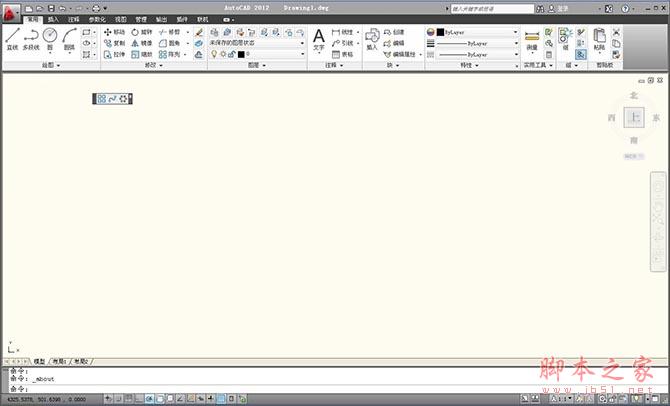This screenshot has height=406, width=670.
Task: Click the Linear dimension (线性) tool
Action: (343, 32)
